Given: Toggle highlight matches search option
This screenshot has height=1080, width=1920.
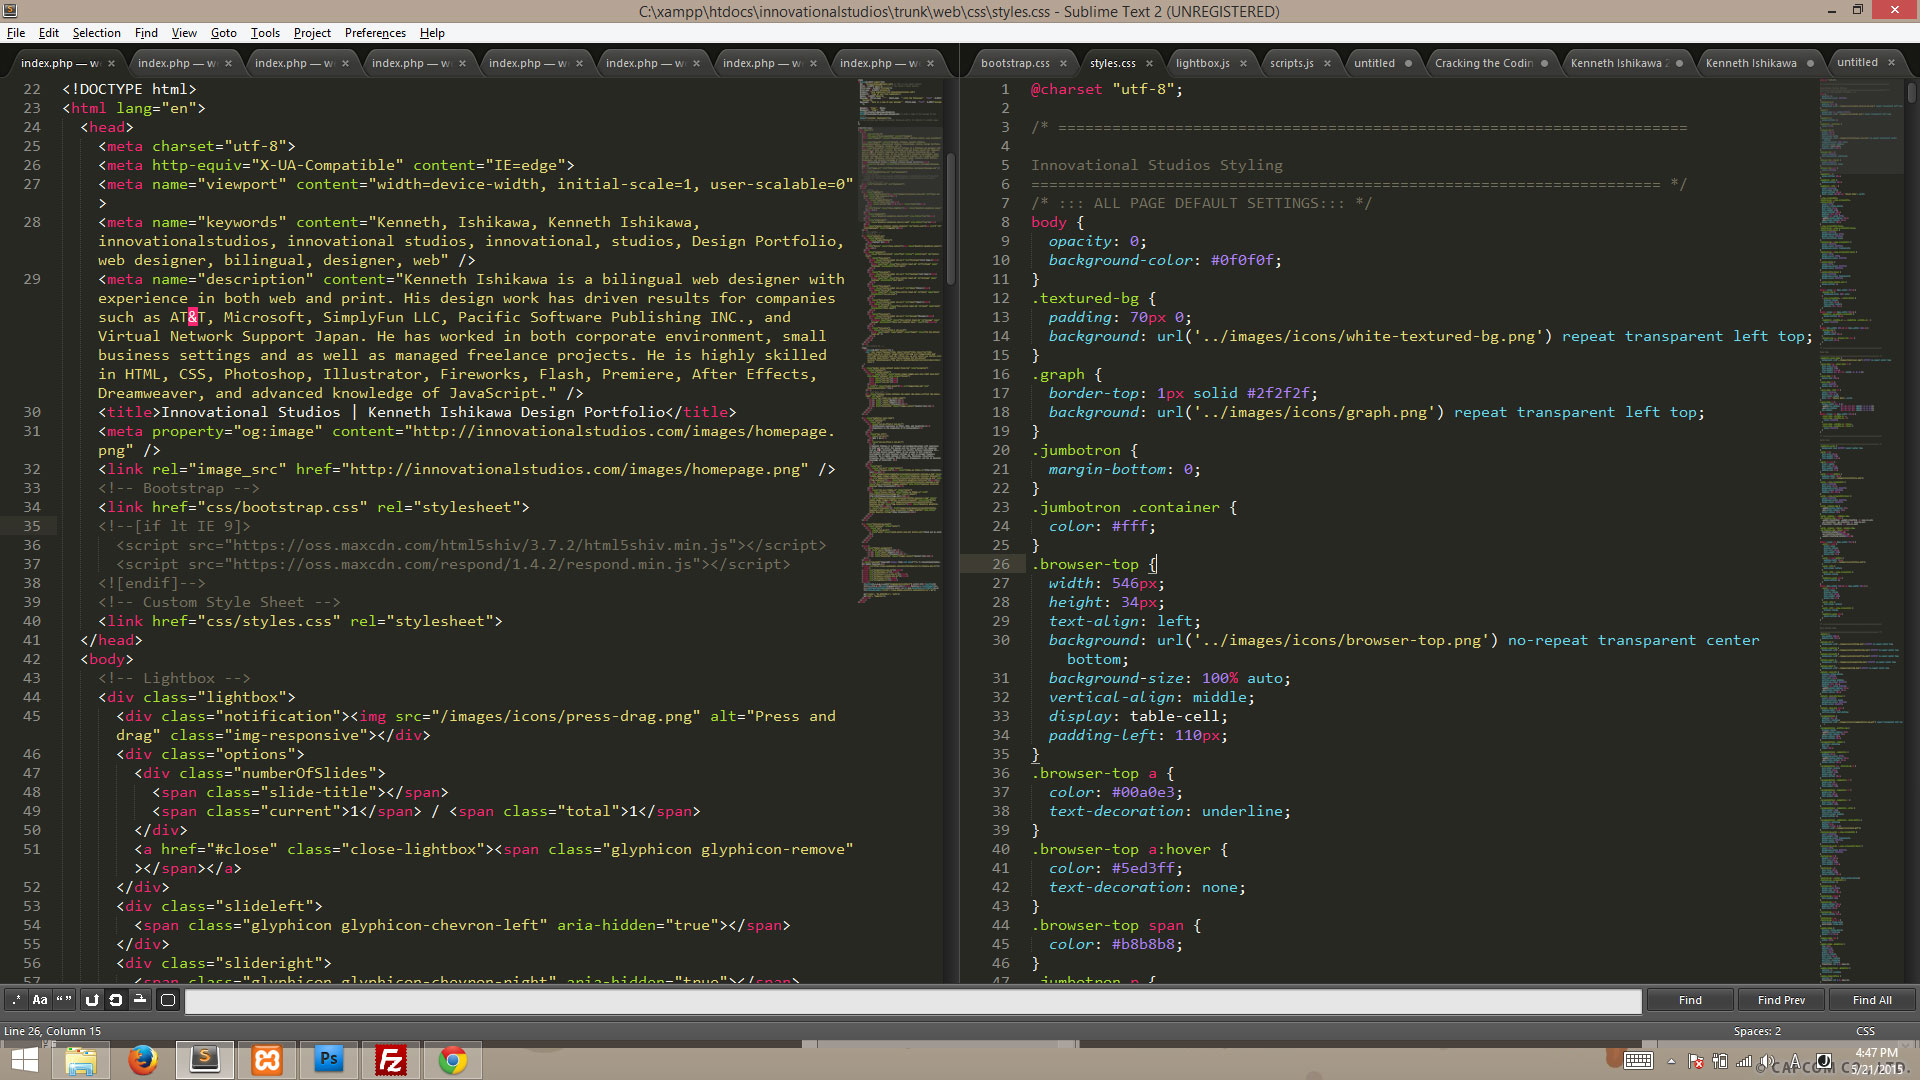Looking at the screenshot, I should tap(168, 1000).
